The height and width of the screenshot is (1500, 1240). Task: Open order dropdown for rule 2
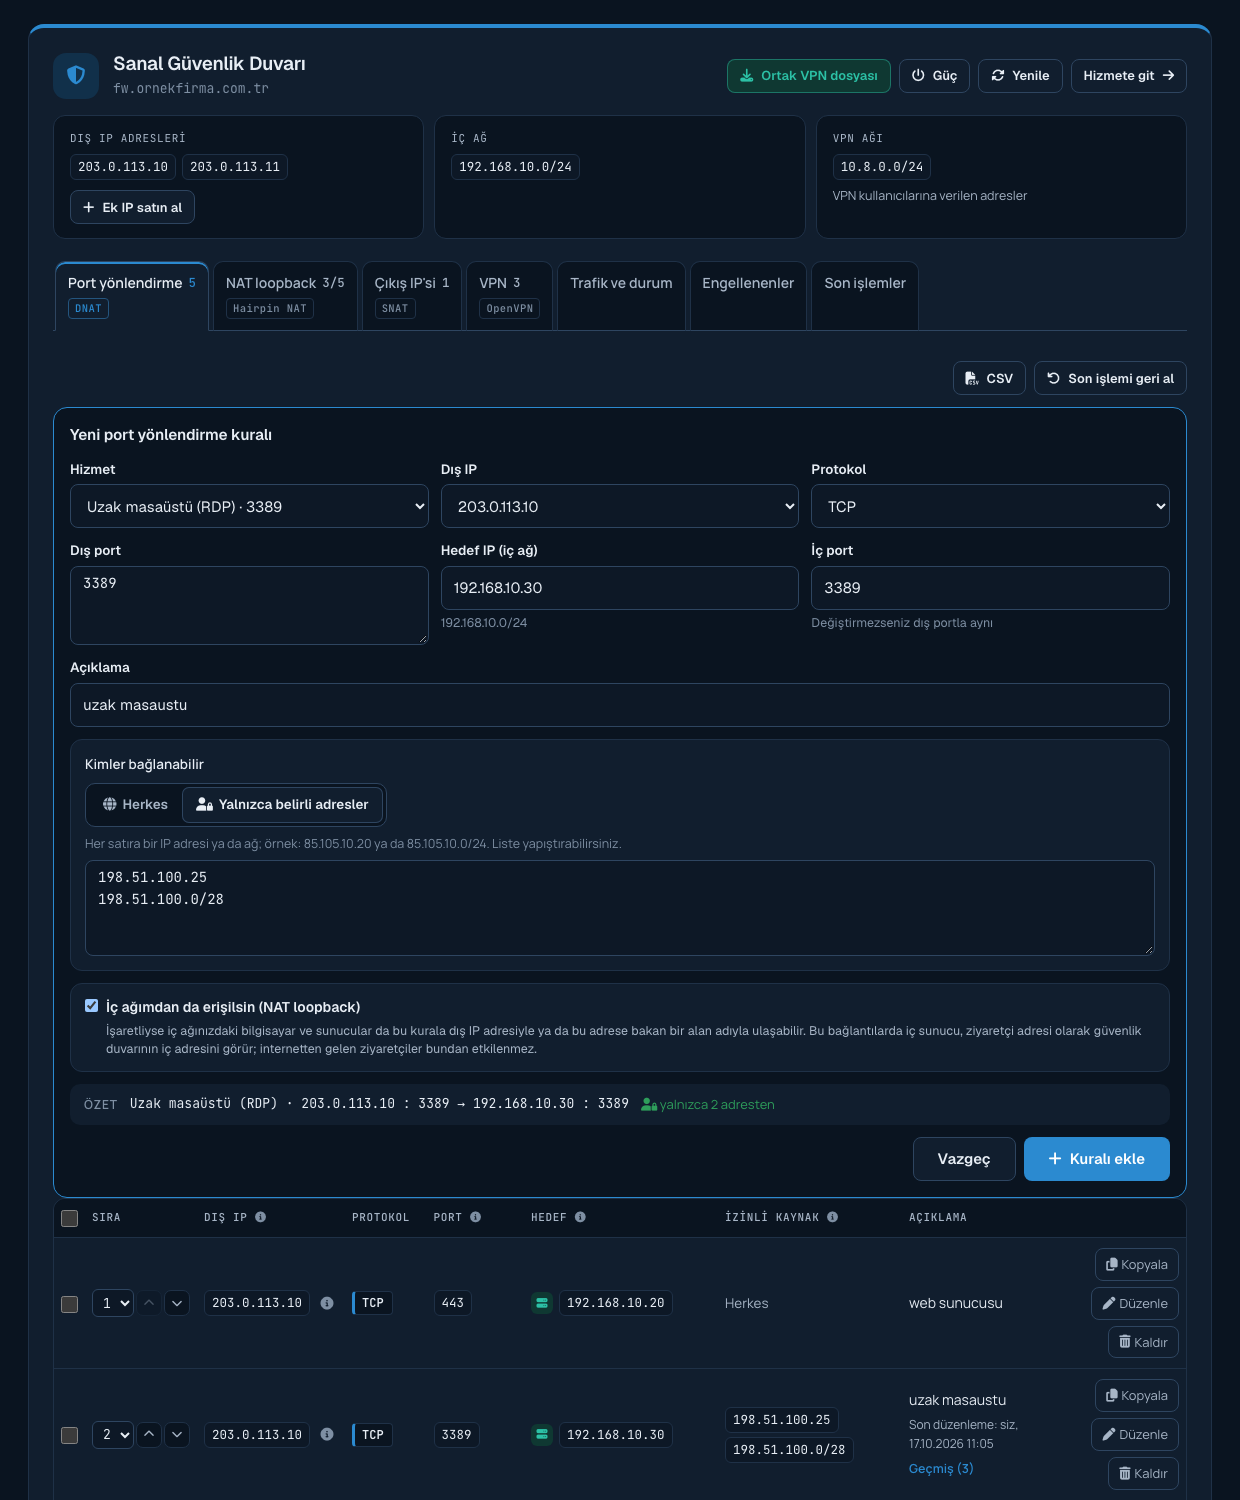coord(113,1434)
